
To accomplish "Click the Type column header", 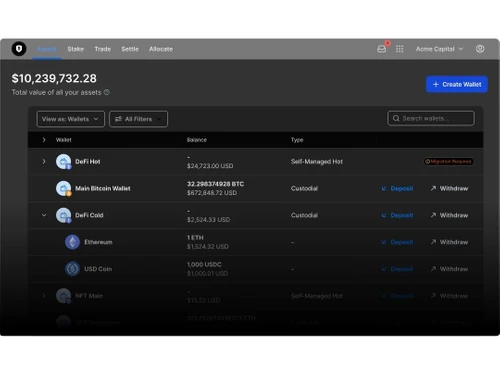I will click(x=297, y=140).
